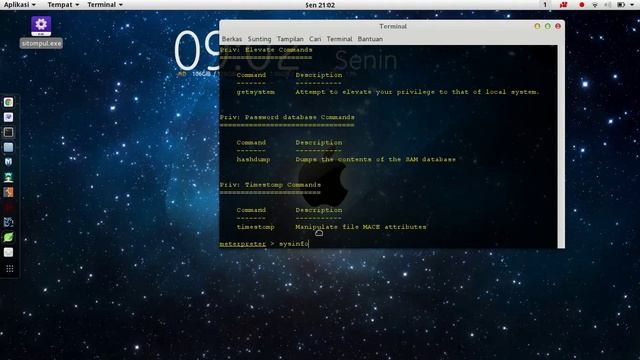
Task: Click the workspace indicator '1' in the top bar
Action: coord(544,5)
